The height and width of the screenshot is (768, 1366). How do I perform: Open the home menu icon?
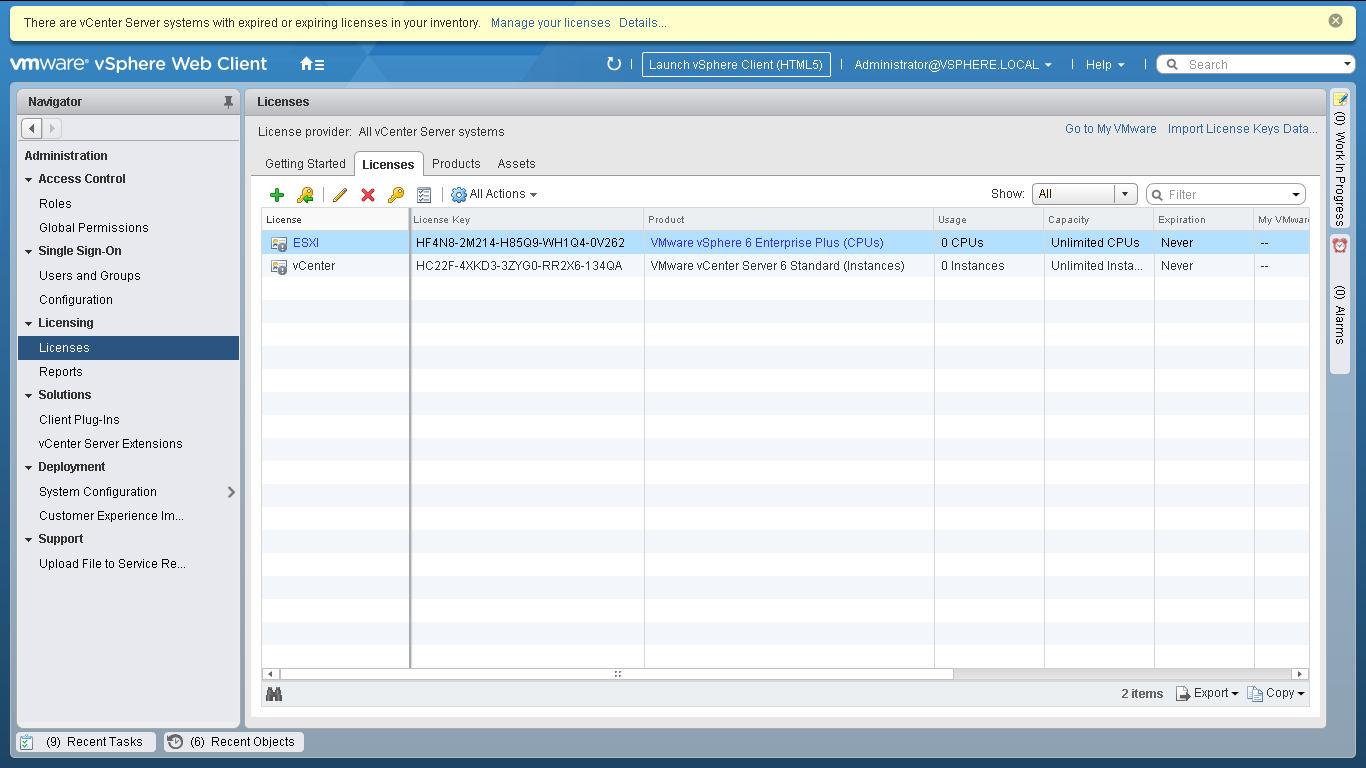(312, 64)
